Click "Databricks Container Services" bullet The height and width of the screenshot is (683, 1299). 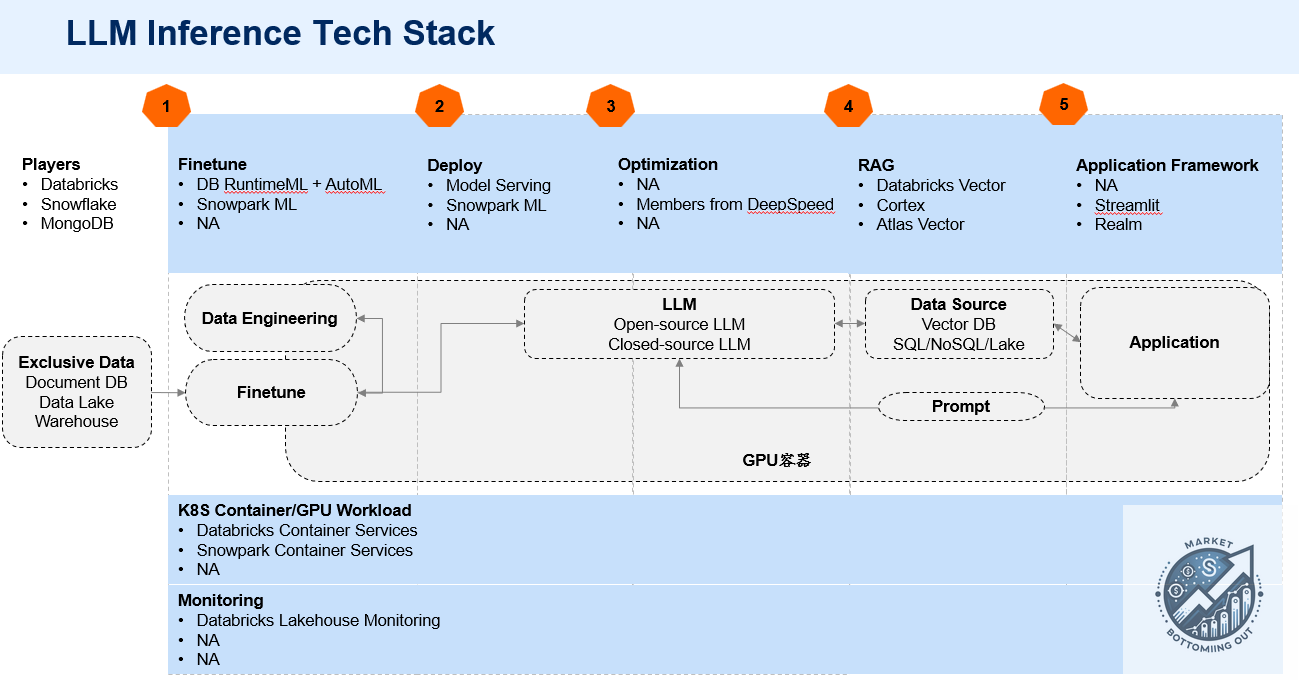(x=307, y=531)
